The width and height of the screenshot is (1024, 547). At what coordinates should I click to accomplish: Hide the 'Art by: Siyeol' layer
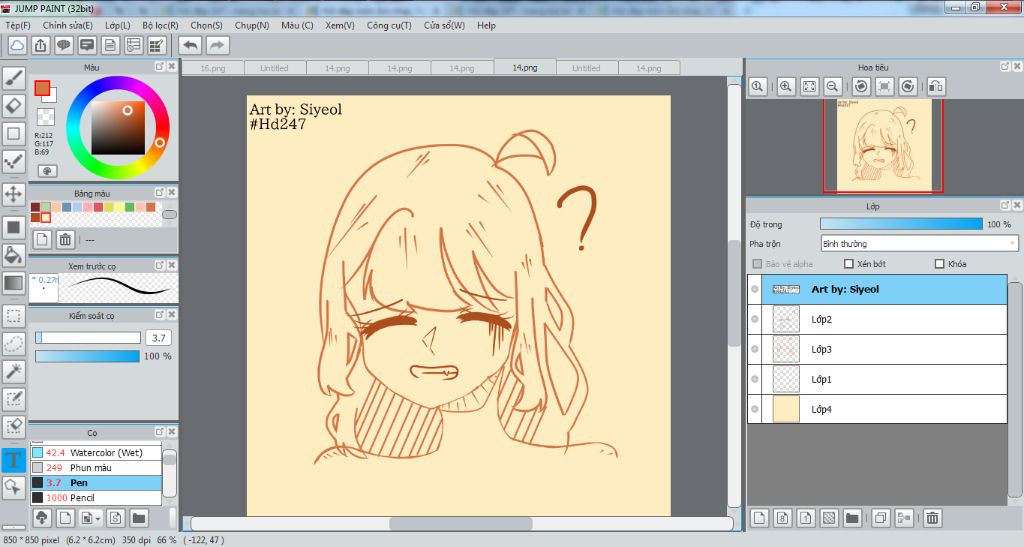[x=755, y=289]
